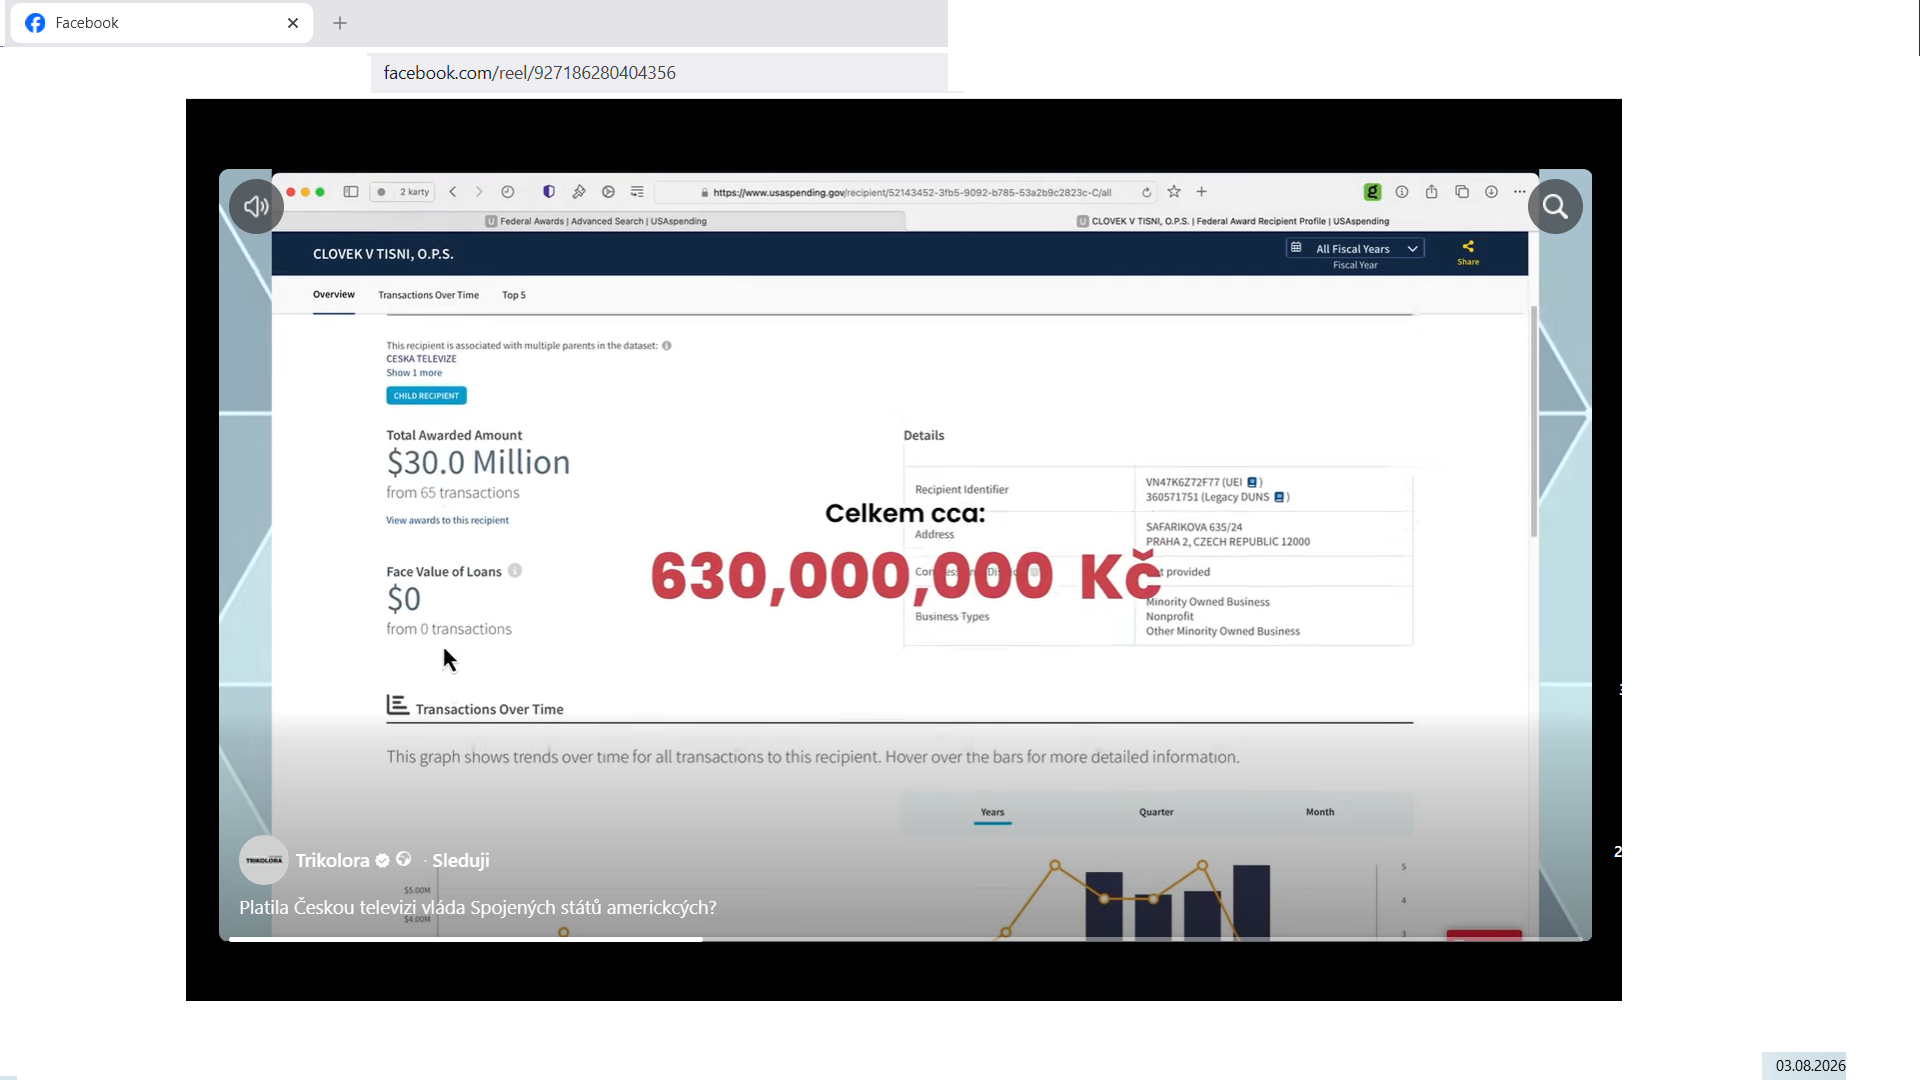The image size is (1920, 1080).
Task: Open the CESKA TELEVIZE parent link
Action: click(421, 359)
